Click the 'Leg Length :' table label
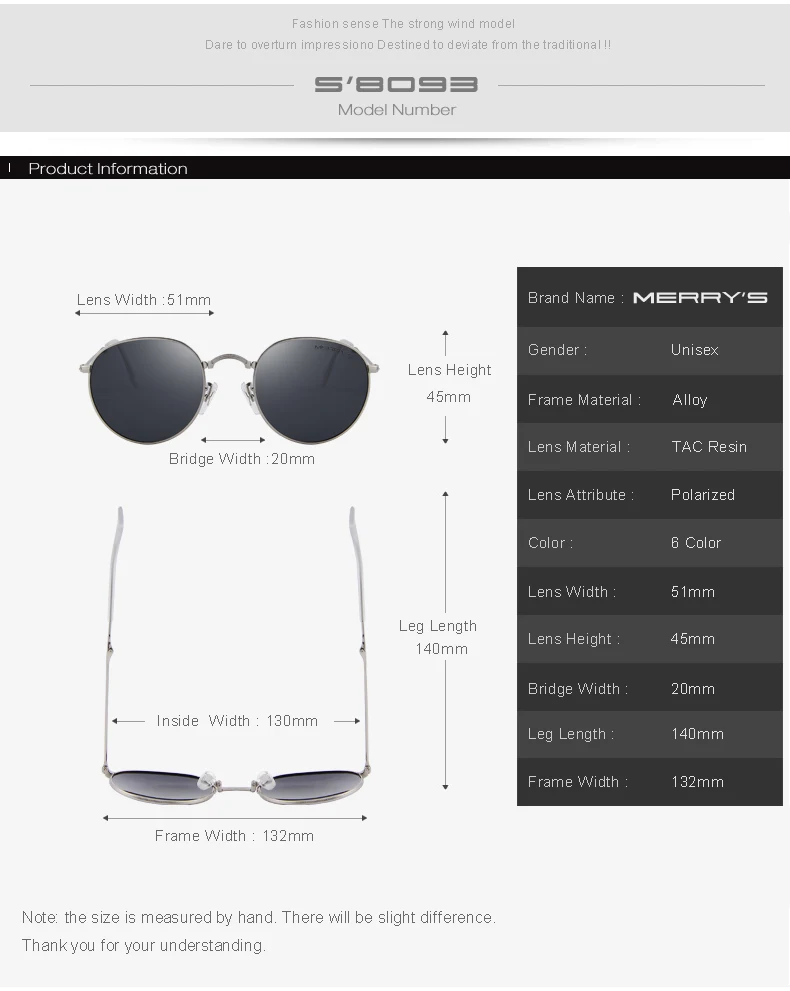This screenshot has height=991, width=790. [x=571, y=734]
